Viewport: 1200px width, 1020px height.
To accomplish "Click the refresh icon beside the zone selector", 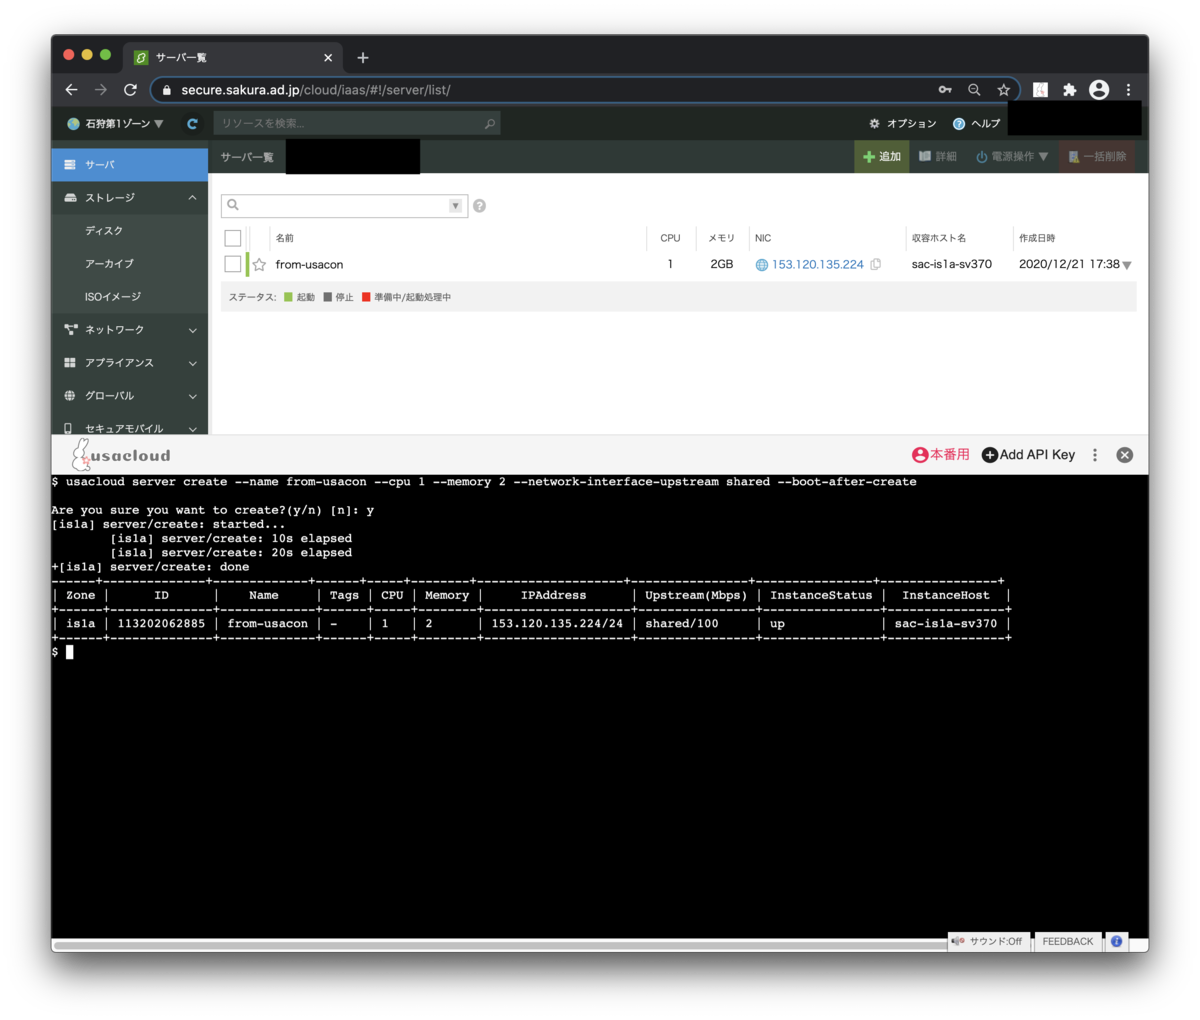I will pos(192,124).
